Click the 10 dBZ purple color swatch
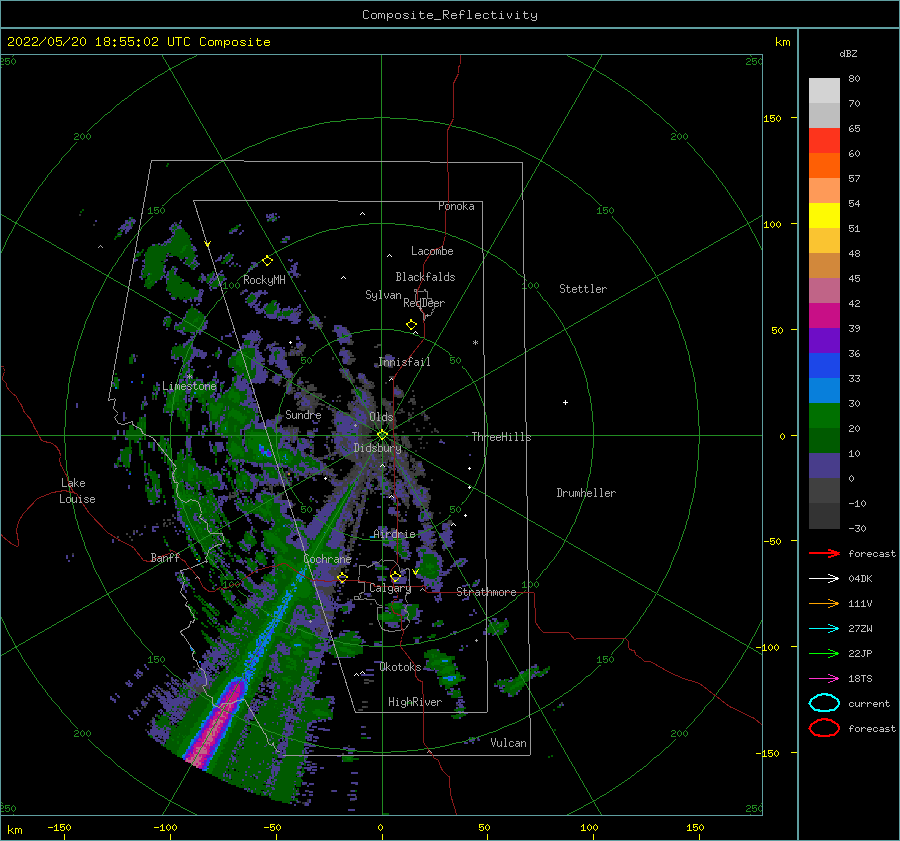 click(824, 465)
